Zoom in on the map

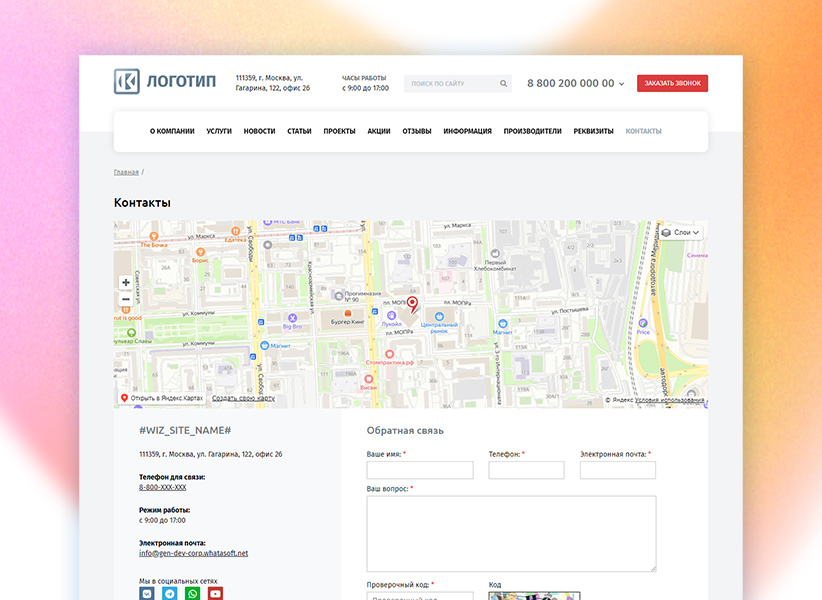pyautogui.click(x=126, y=283)
